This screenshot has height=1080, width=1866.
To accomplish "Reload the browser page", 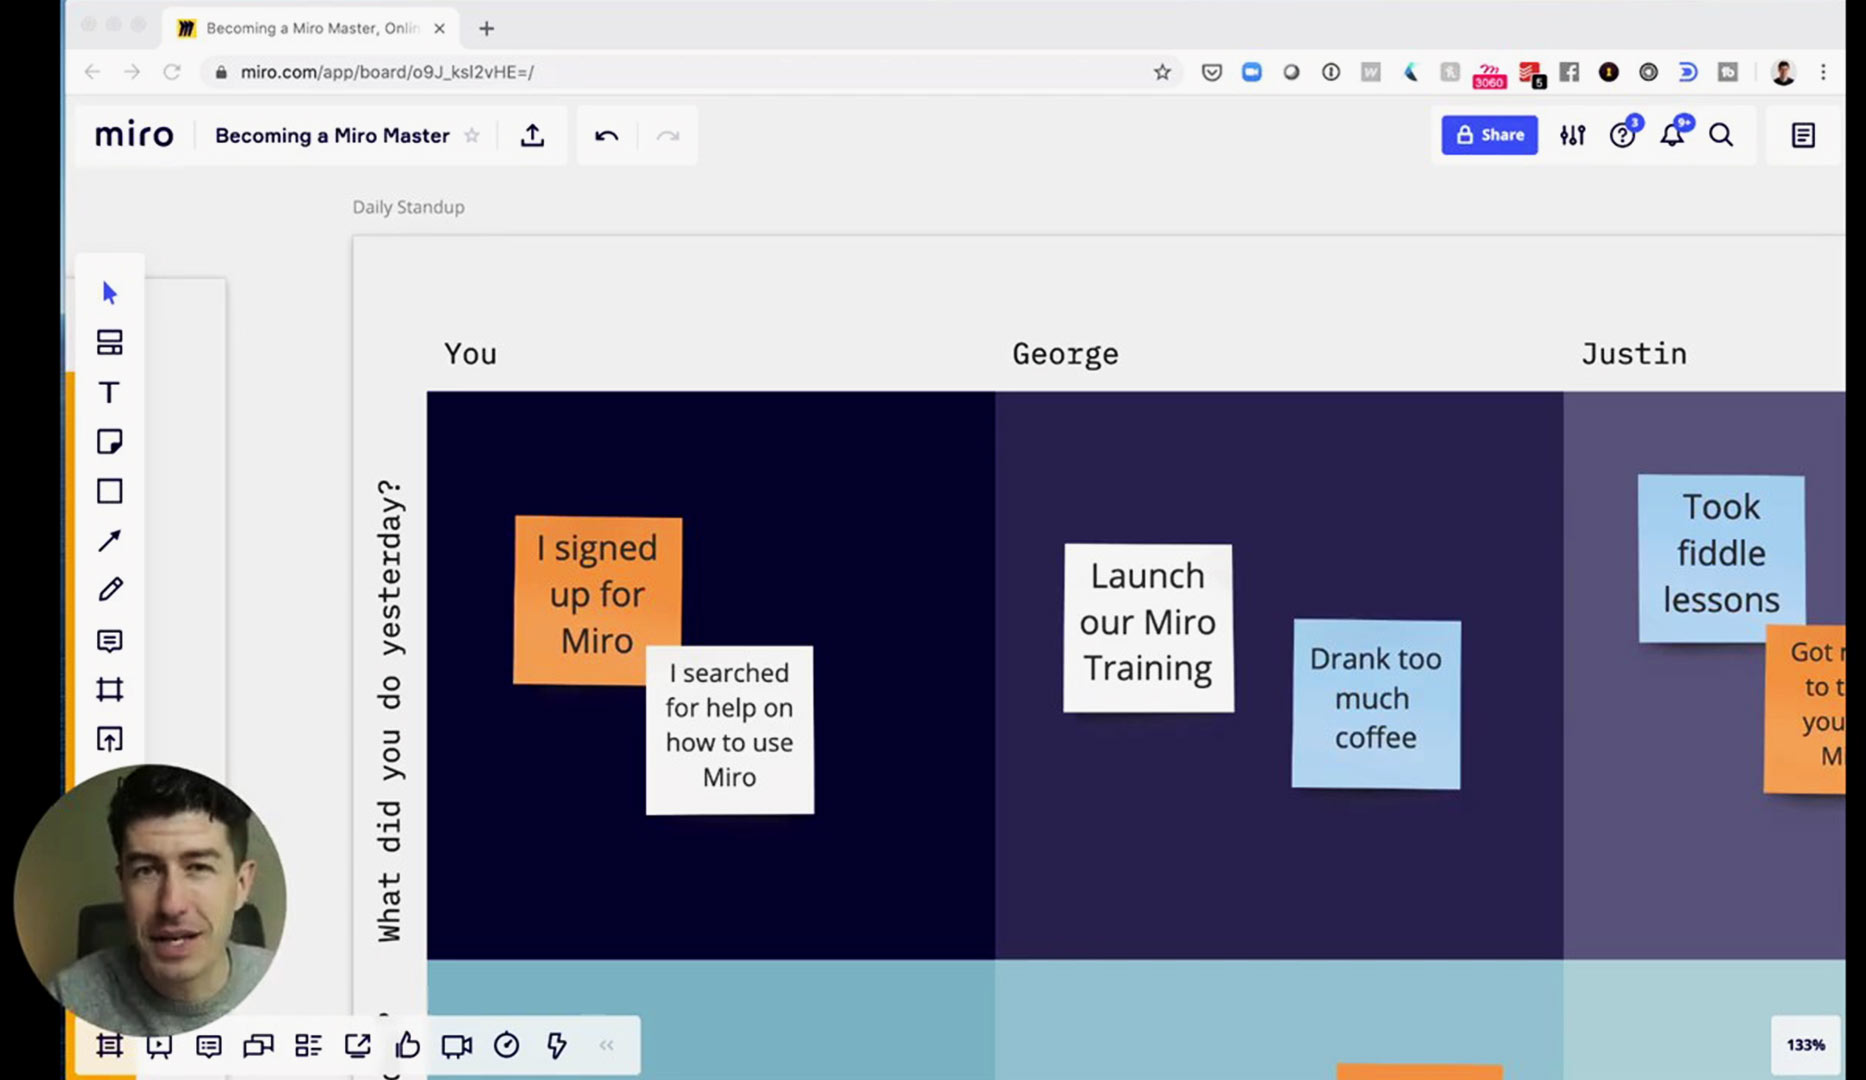I will pos(172,72).
